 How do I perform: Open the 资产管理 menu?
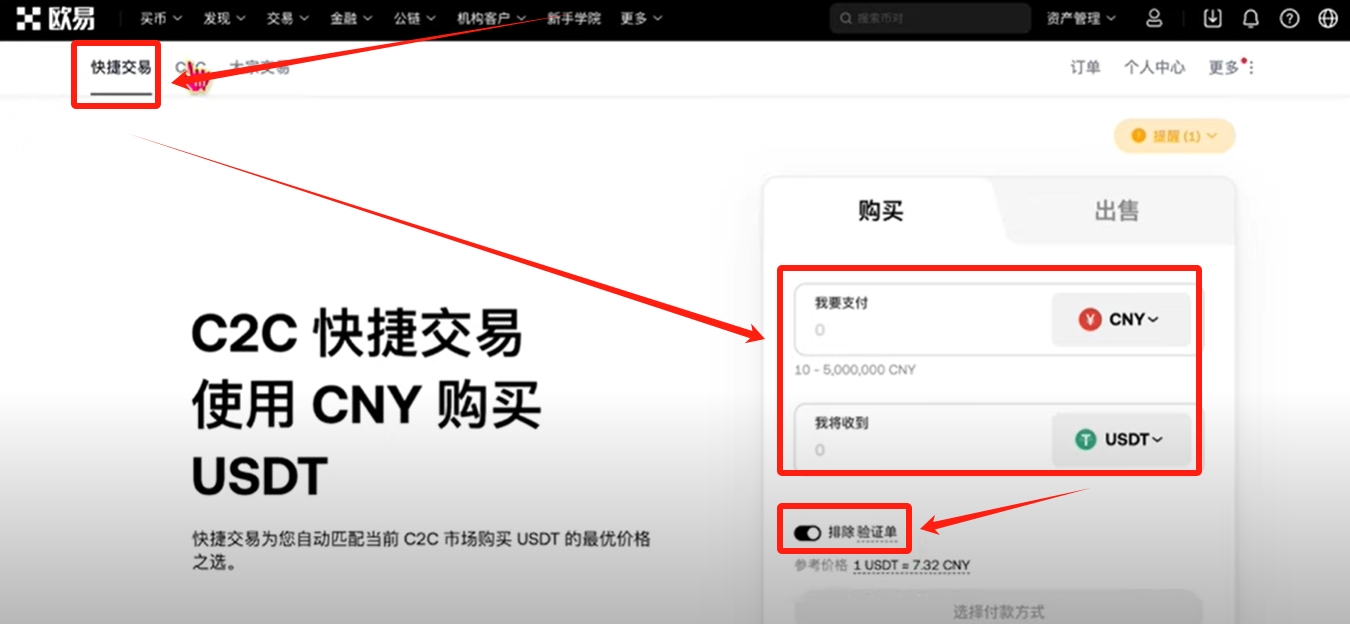pyautogui.click(x=1080, y=18)
